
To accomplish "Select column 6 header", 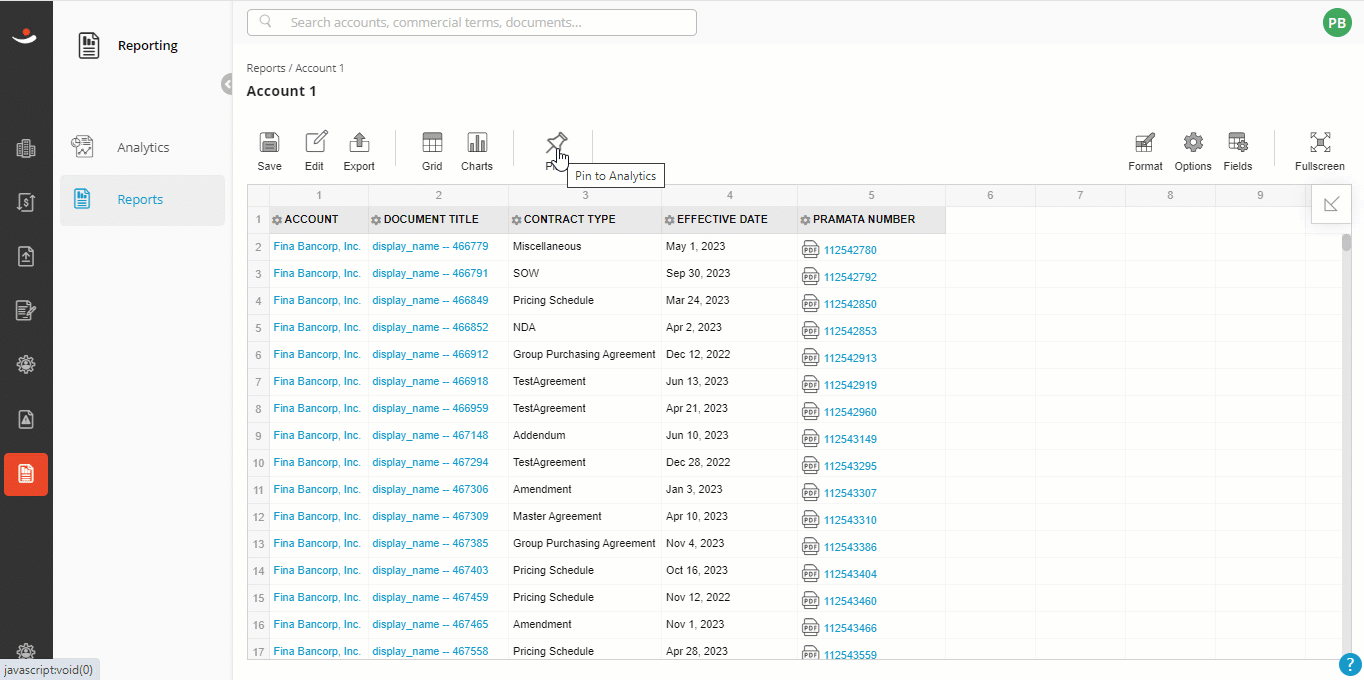I will coord(990,195).
